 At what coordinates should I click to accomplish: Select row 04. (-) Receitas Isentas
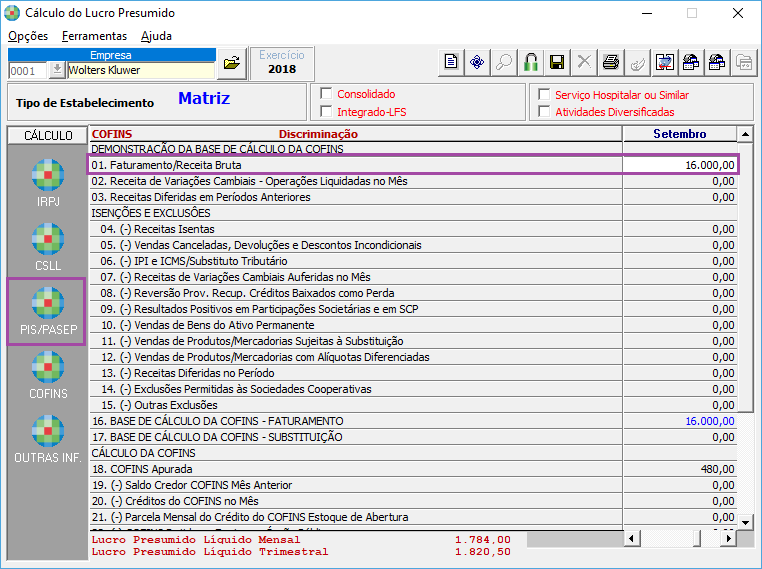[x=356, y=229]
